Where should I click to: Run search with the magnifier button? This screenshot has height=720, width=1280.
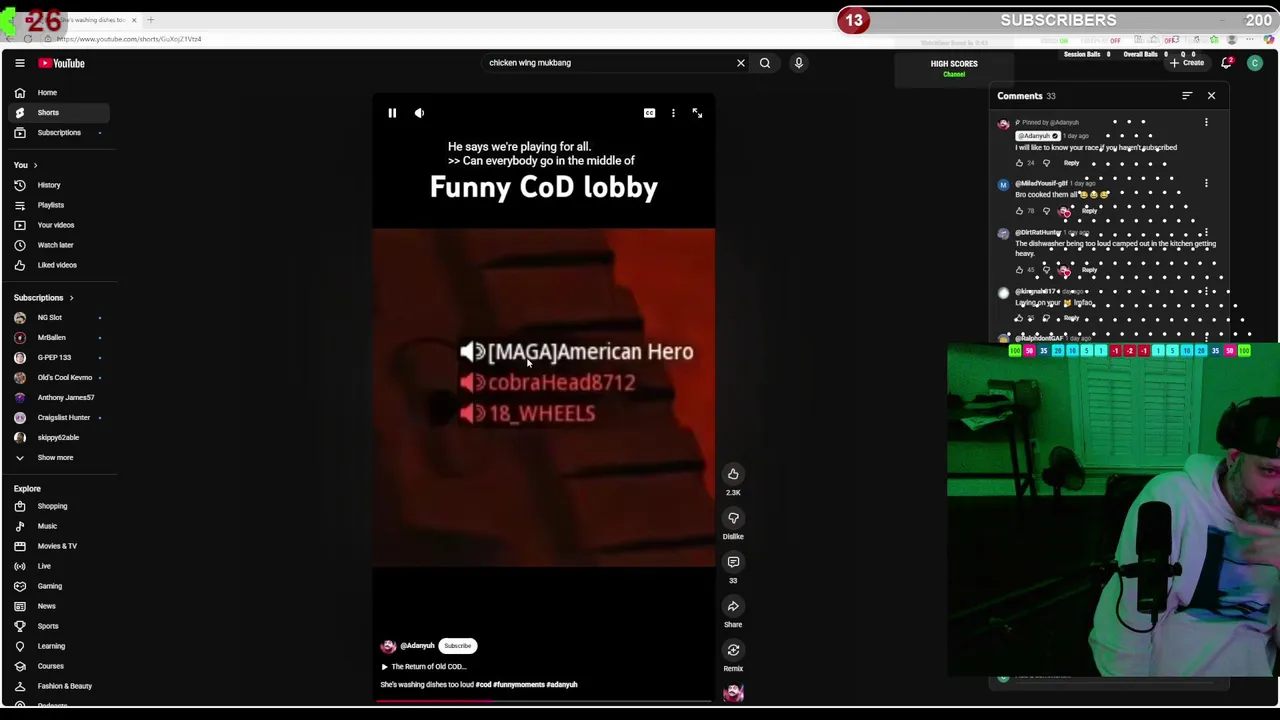[x=765, y=63]
